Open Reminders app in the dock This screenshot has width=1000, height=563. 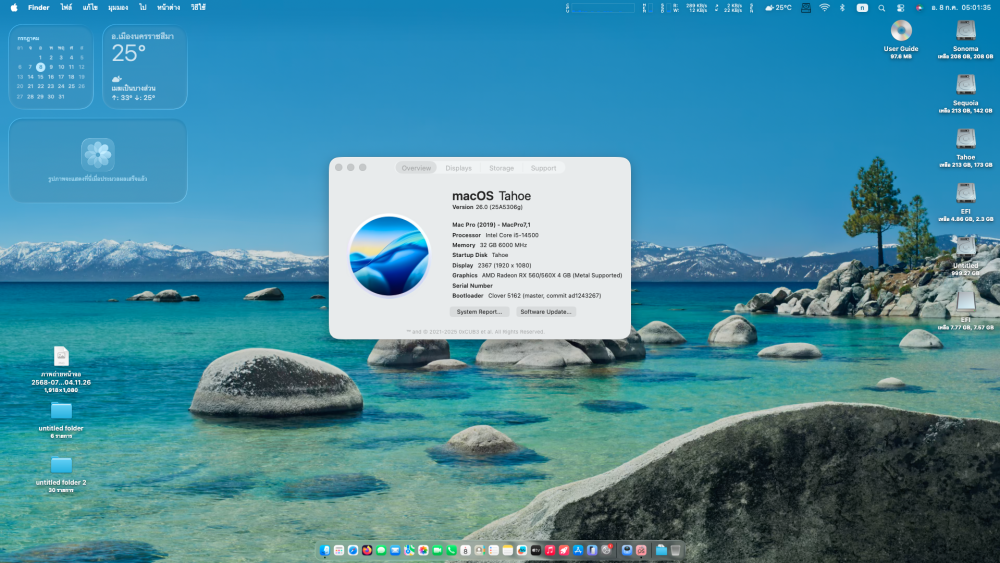494,550
